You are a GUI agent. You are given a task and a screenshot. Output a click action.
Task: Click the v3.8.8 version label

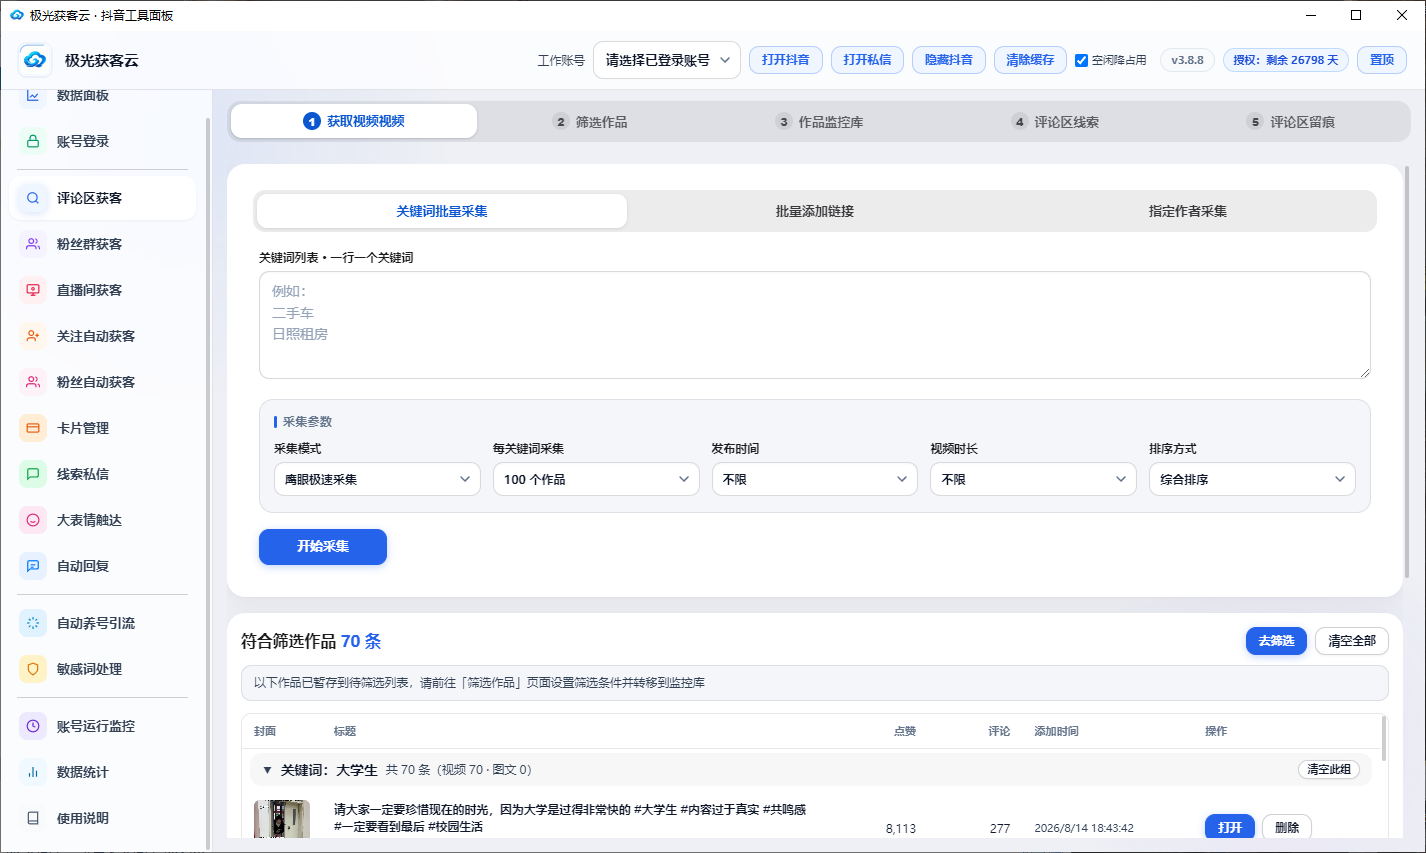click(1188, 60)
